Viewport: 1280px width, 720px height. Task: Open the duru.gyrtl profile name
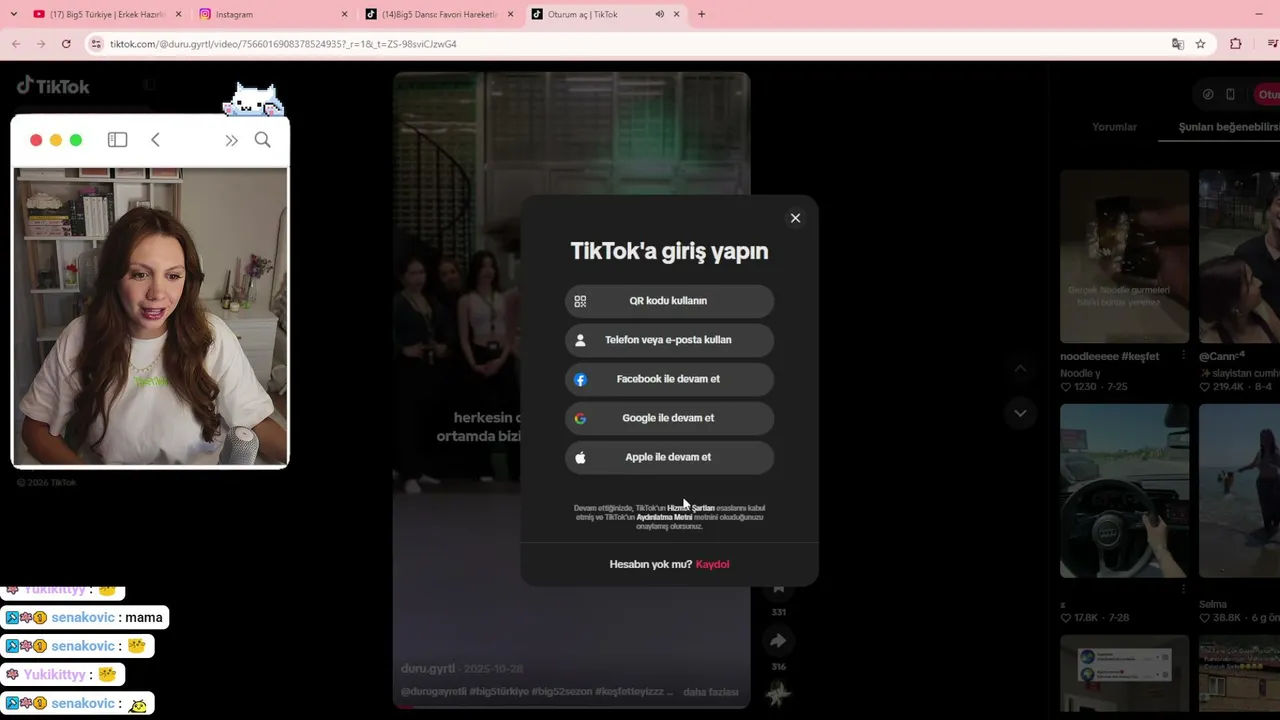click(428, 668)
